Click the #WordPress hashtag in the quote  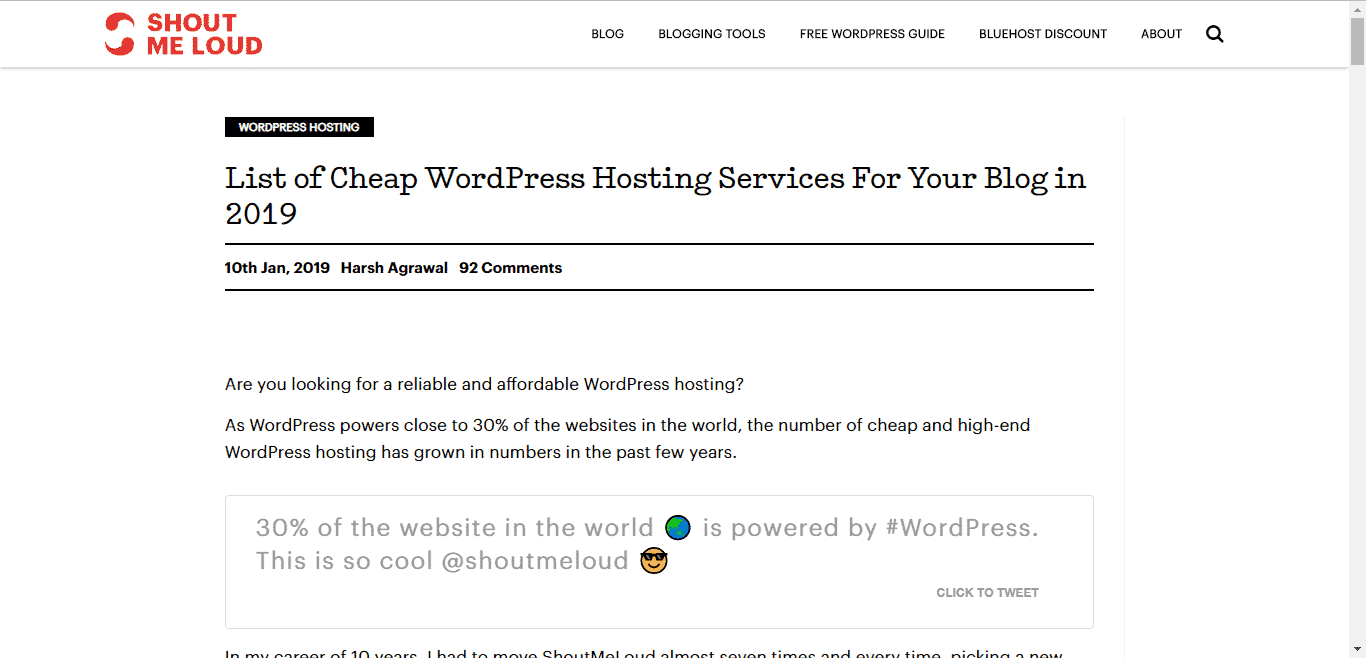pos(961,527)
